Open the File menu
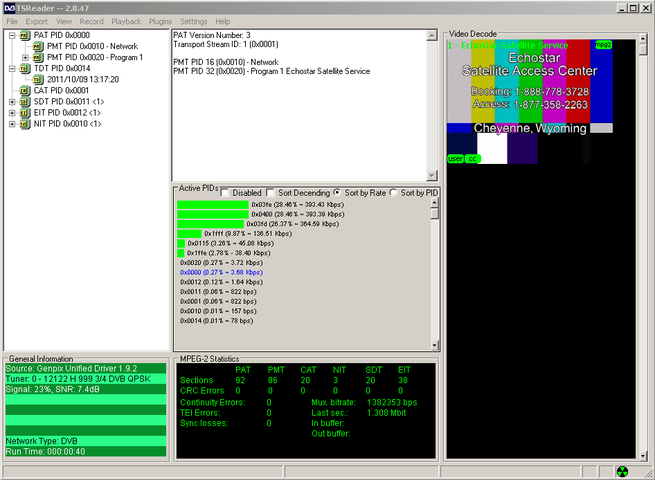This screenshot has width=655, height=480. point(12,21)
